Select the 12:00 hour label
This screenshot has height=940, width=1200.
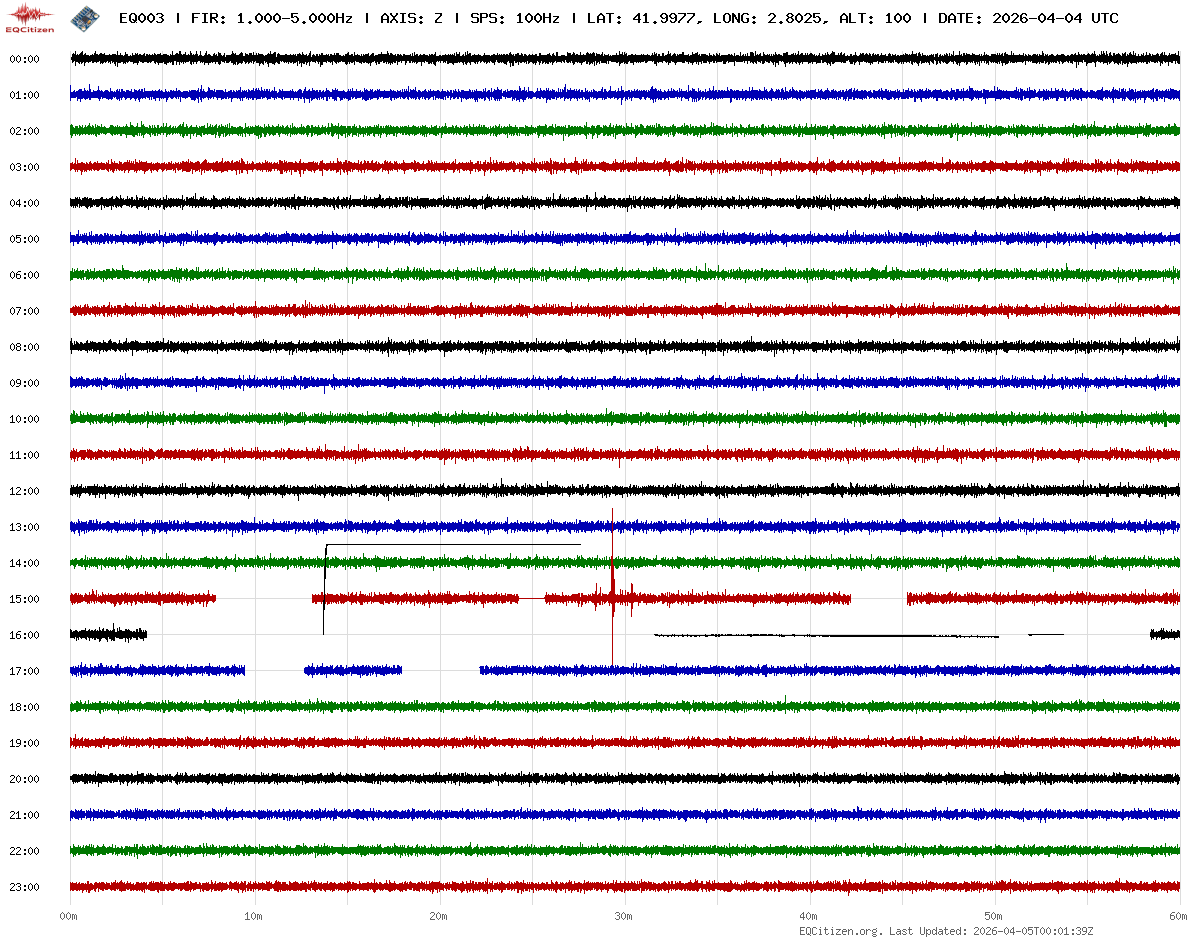(x=24, y=491)
